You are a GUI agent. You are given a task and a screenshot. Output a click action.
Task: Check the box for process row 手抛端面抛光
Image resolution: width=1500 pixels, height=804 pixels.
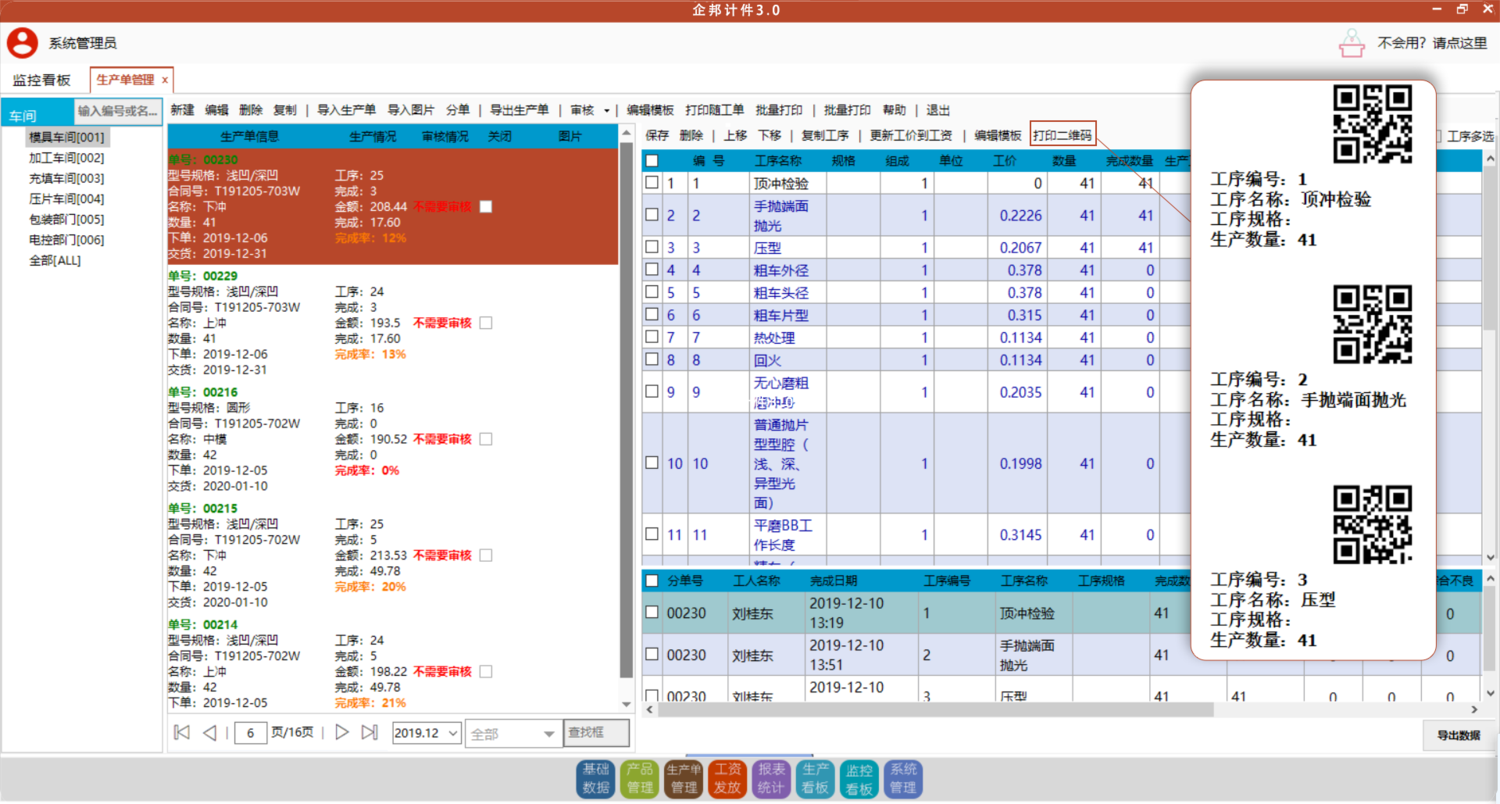652,215
